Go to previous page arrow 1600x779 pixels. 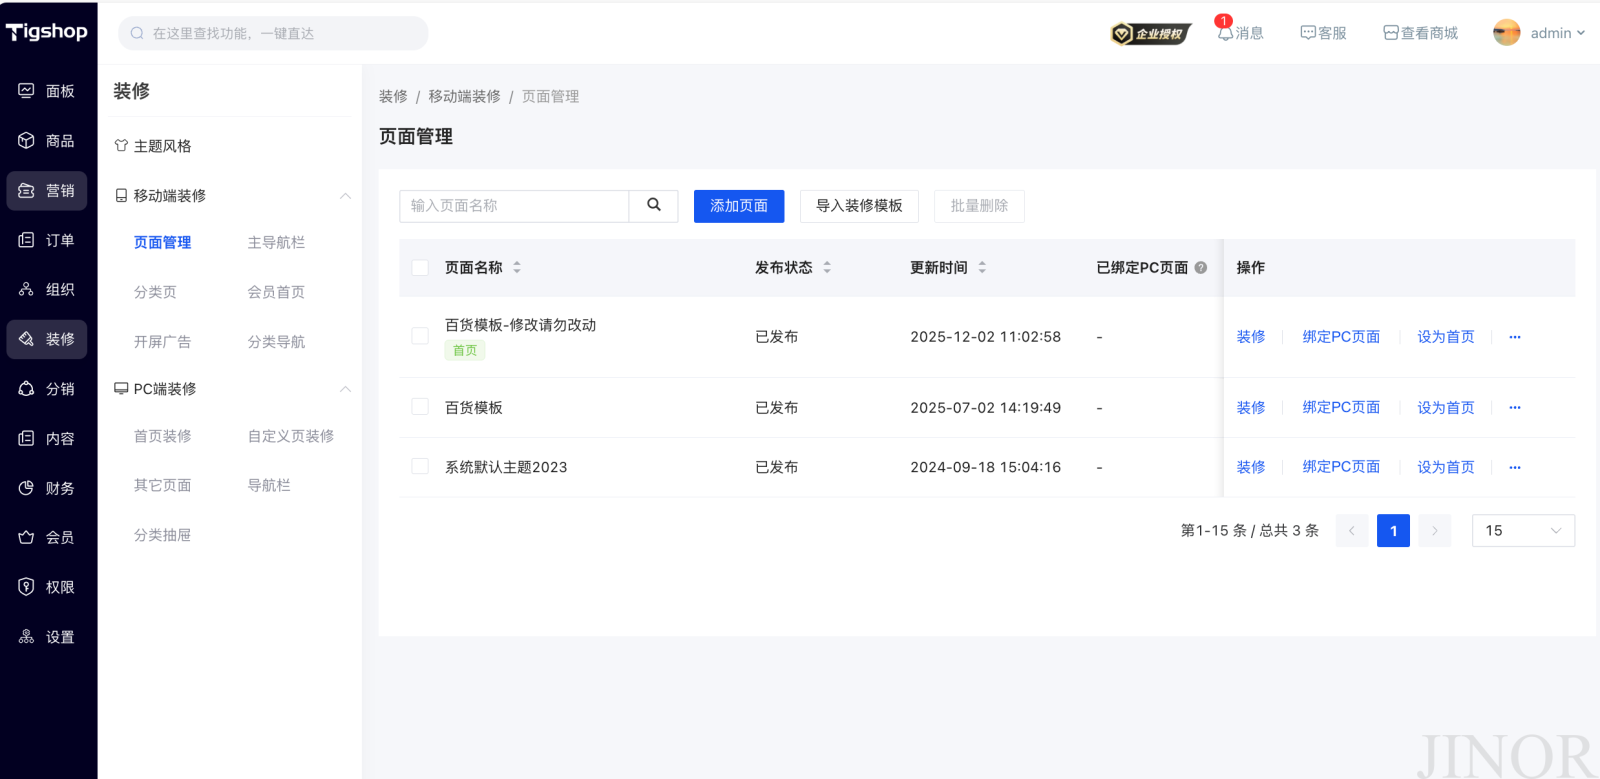coord(1352,531)
